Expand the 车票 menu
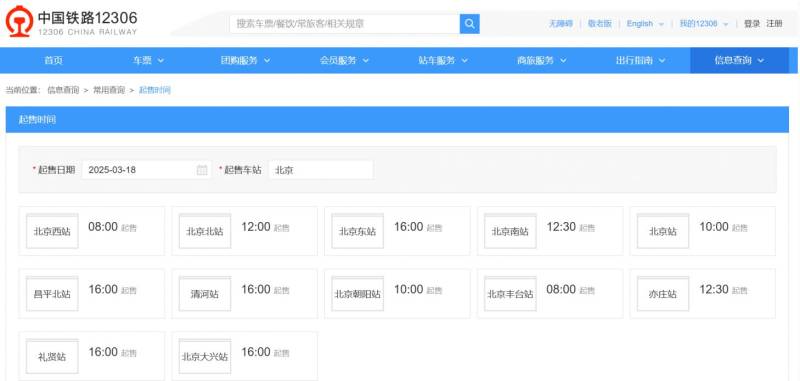Image resolution: width=800 pixels, height=381 pixels. coord(148,60)
